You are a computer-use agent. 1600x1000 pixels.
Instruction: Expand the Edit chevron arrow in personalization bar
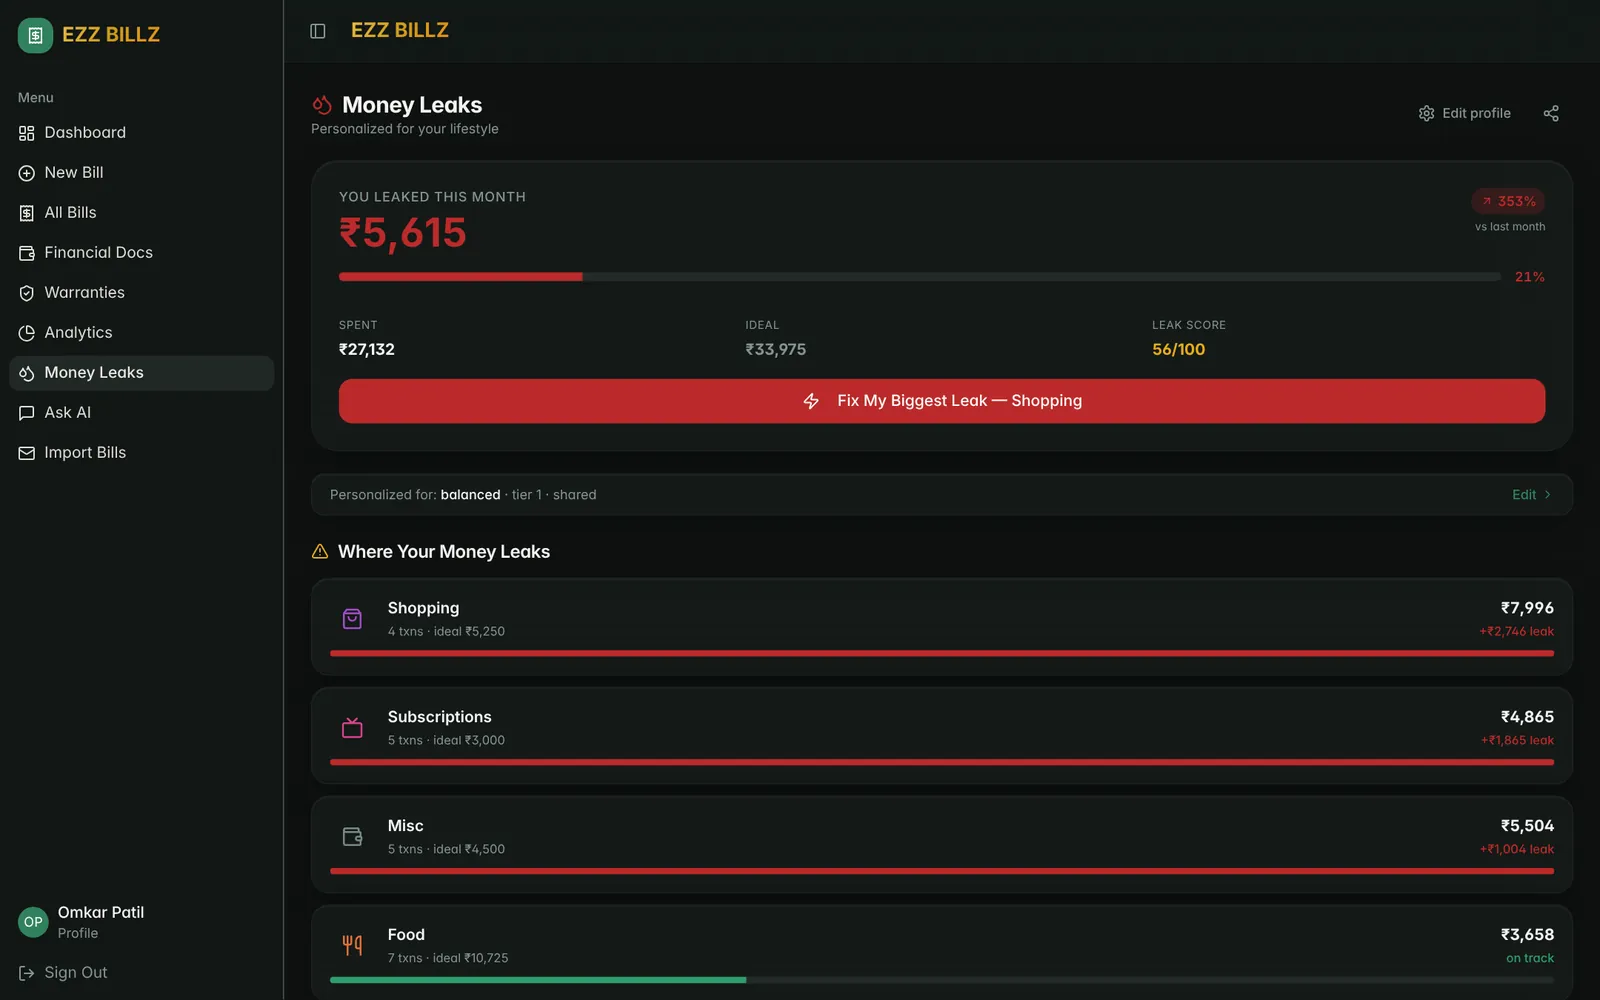tap(1547, 495)
